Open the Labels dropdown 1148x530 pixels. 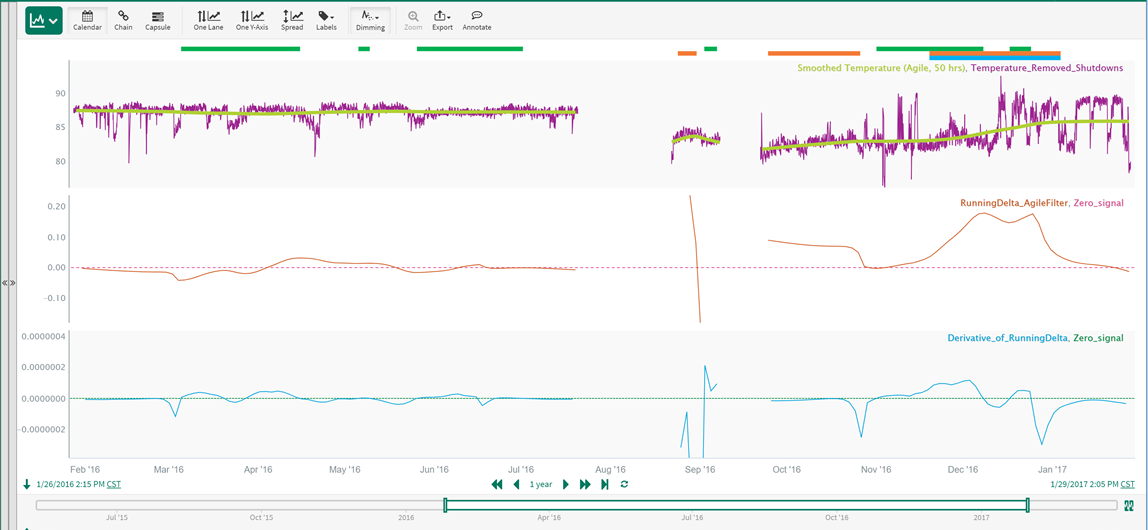326,20
